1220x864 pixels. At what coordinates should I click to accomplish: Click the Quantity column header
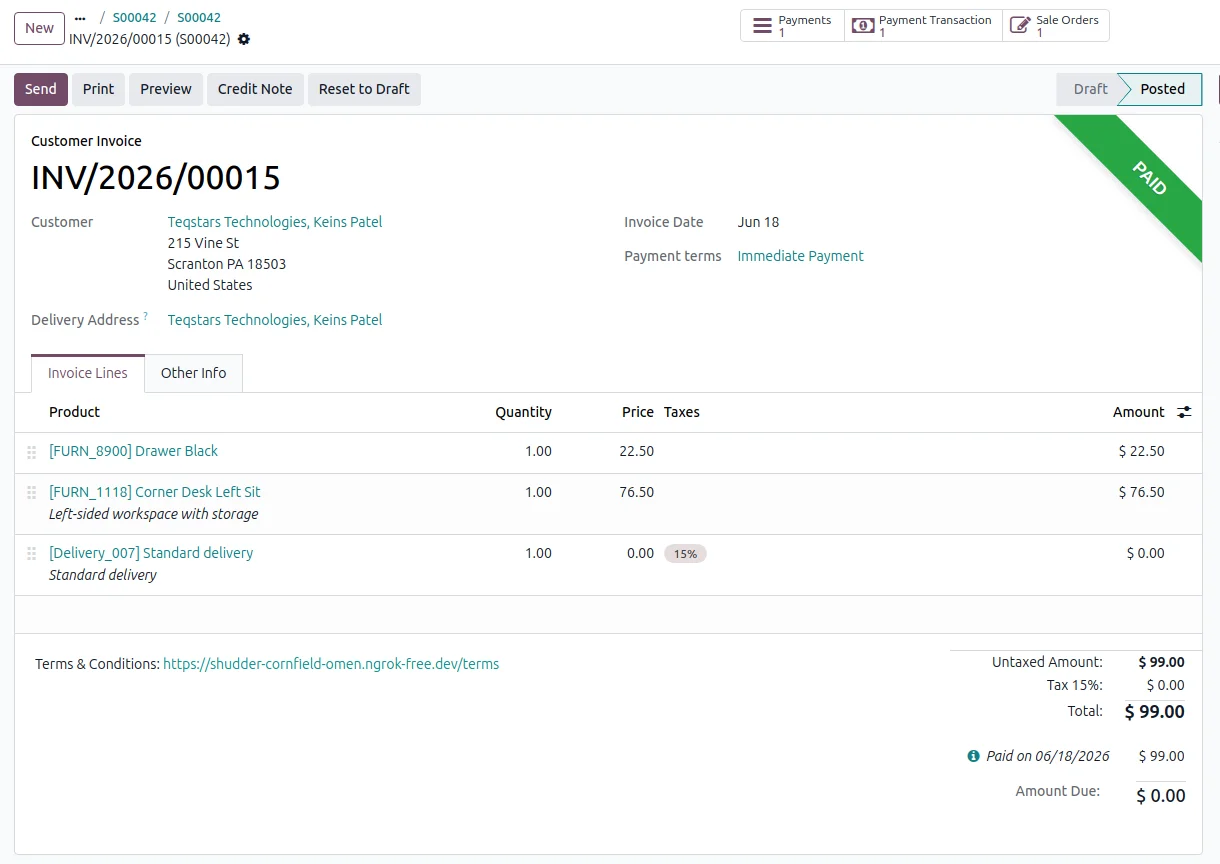coord(523,412)
